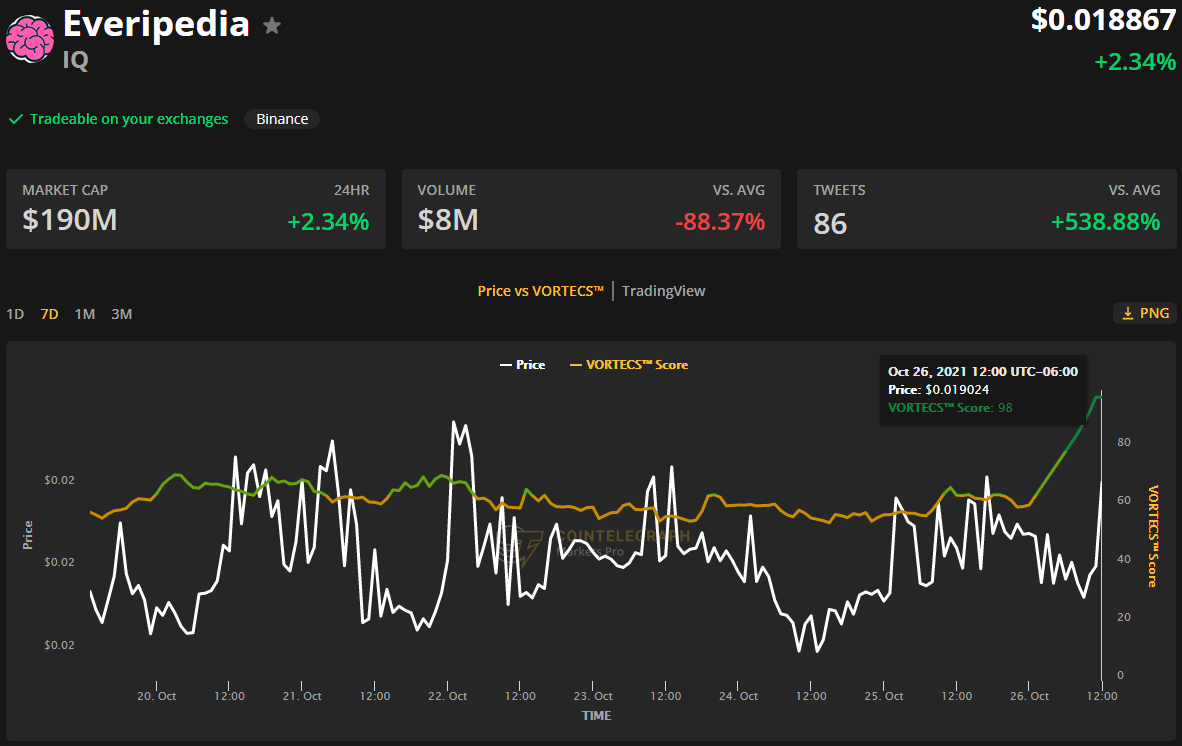1182x746 pixels.
Task: Click the Everipedia title
Action: (x=156, y=24)
